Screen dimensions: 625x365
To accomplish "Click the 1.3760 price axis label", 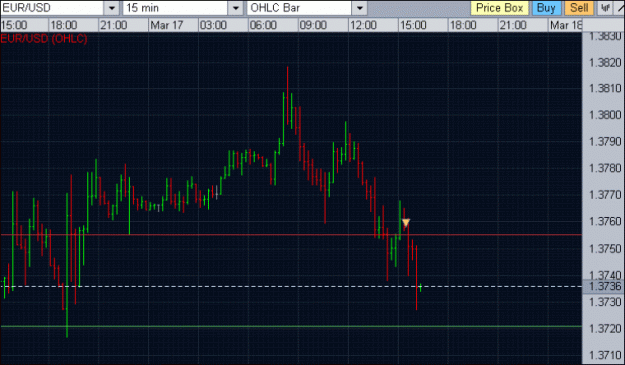I will pos(605,221).
